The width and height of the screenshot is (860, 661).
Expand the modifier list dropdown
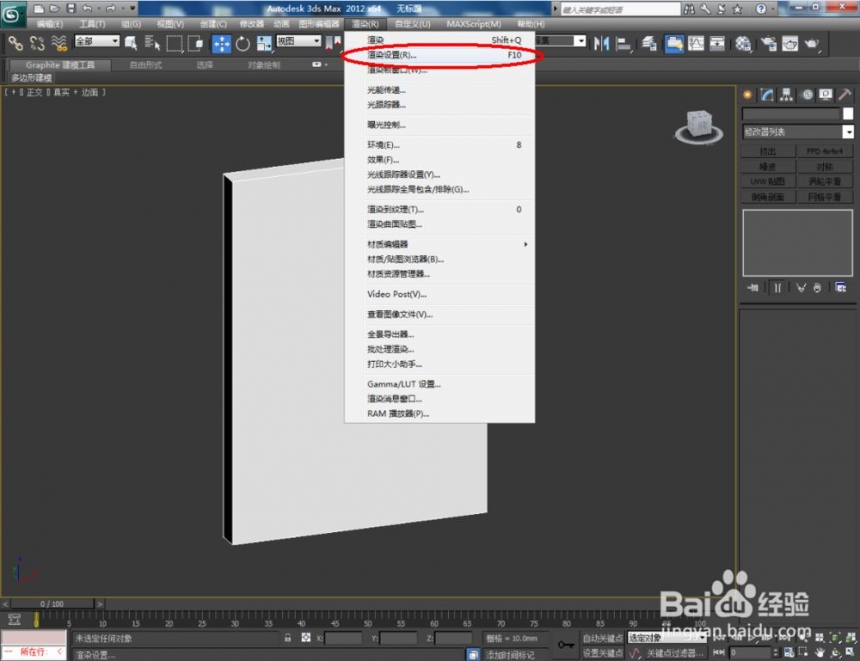(x=848, y=132)
